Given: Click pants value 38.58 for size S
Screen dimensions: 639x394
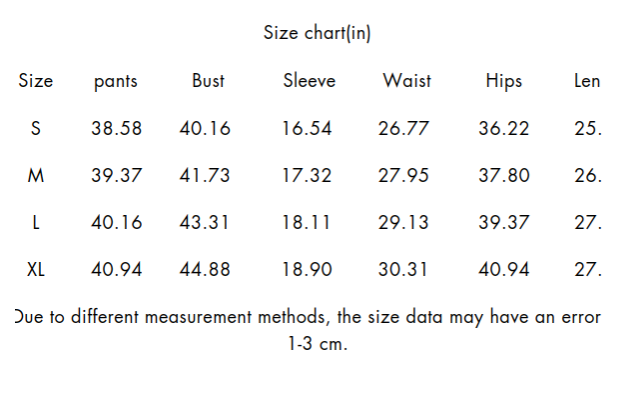Looking at the screenshot, I should [x=117, y=128].
